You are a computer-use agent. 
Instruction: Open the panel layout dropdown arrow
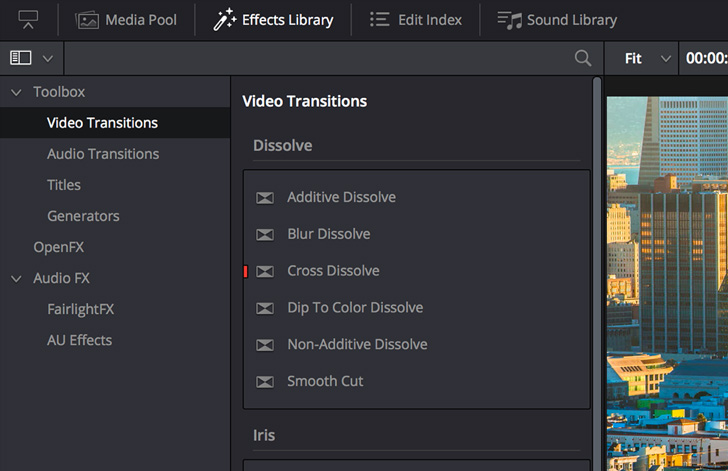pos(47,59)
